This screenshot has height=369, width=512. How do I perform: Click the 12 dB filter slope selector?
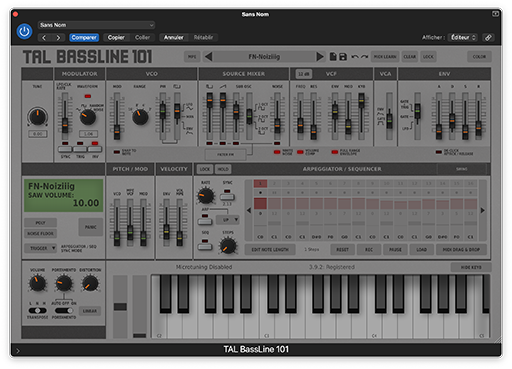pos(304,74)
